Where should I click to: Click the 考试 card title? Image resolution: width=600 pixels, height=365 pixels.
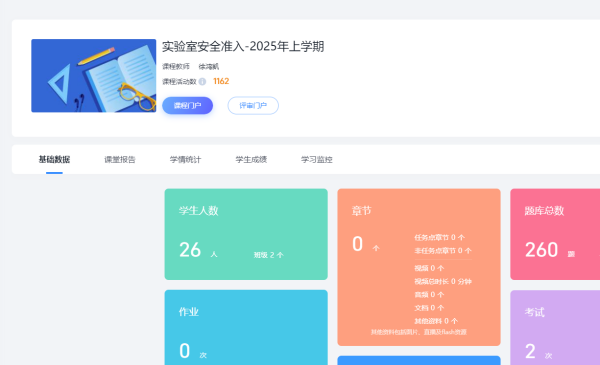click(535, 312)
